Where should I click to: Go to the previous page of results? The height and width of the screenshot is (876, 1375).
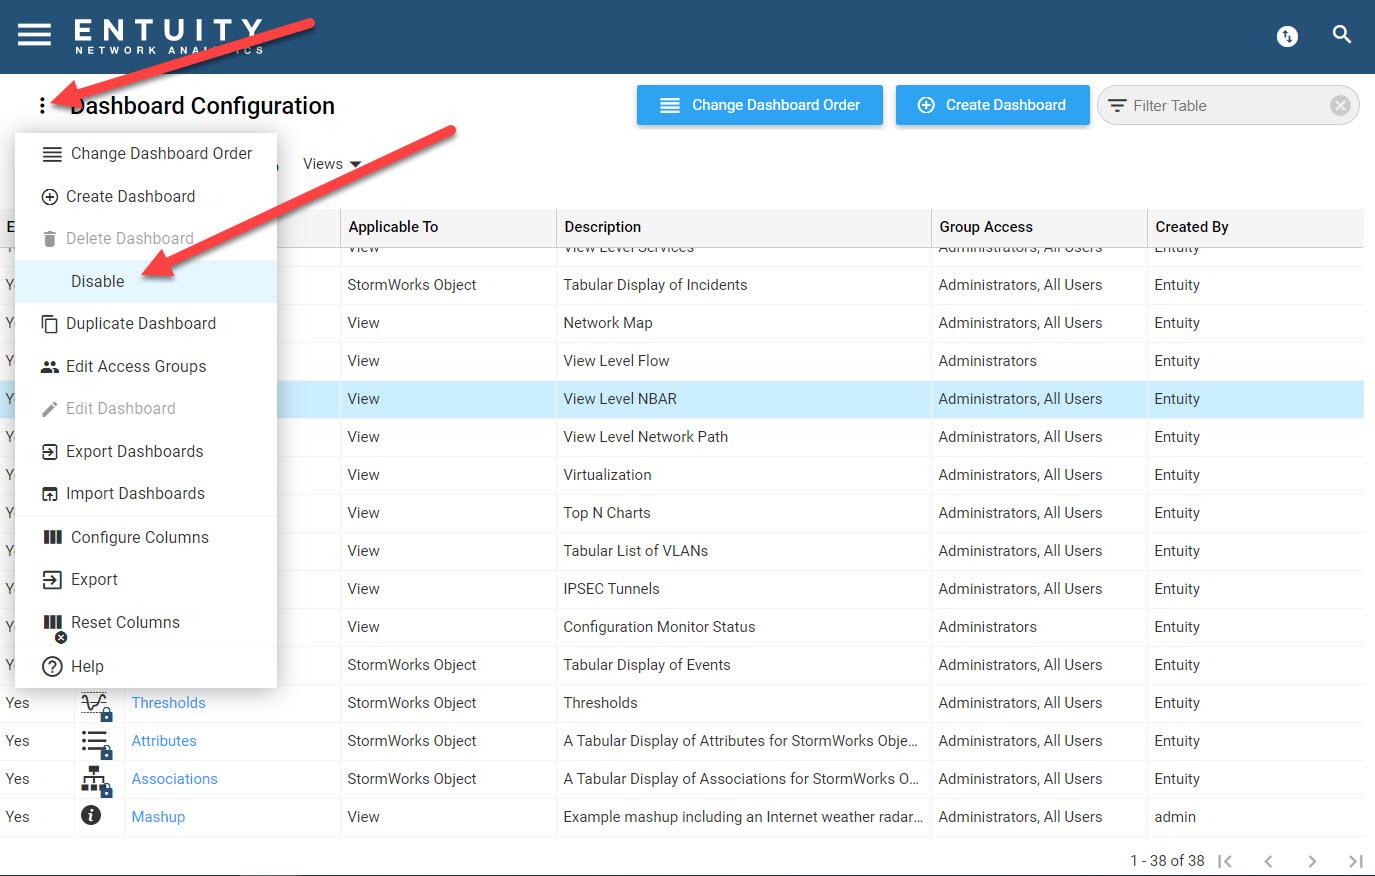click(1268, 861)
